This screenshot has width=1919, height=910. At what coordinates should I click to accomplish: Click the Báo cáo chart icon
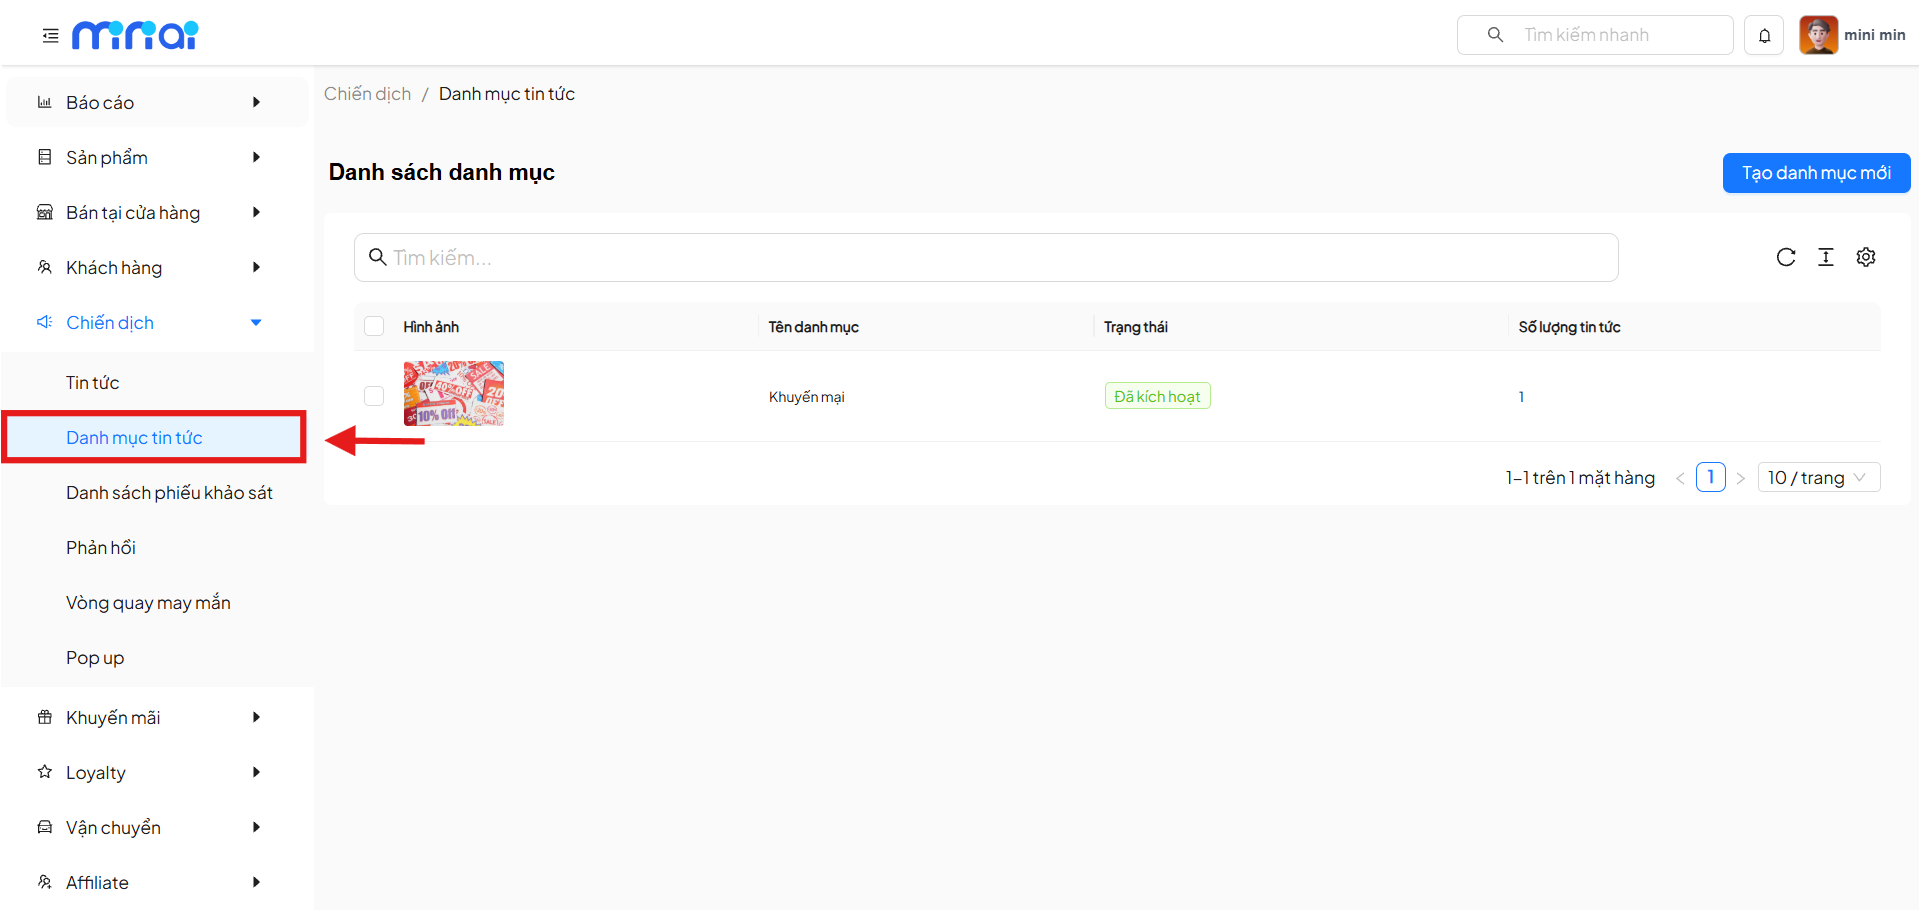coord(44,102)
